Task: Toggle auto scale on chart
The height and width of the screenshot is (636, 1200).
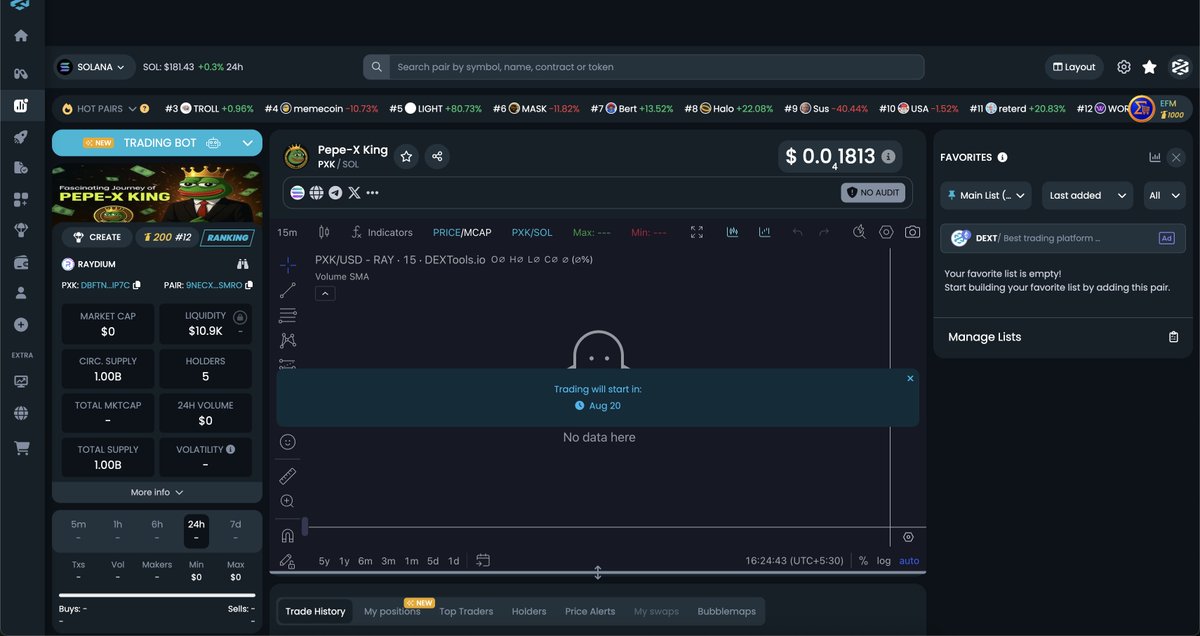Action: [909, 561]
